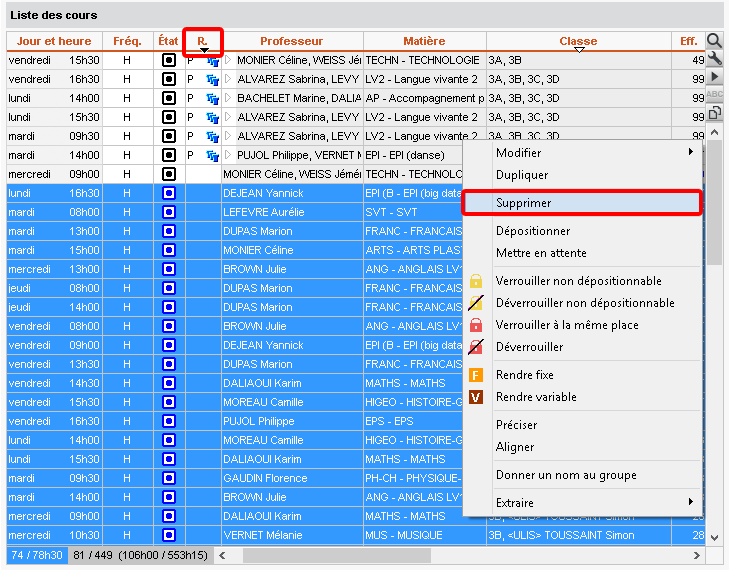Screen dimensions: 732x570
Task: Click group icon in mardi 14h00 EPI danse row
Action: (212, 156)
